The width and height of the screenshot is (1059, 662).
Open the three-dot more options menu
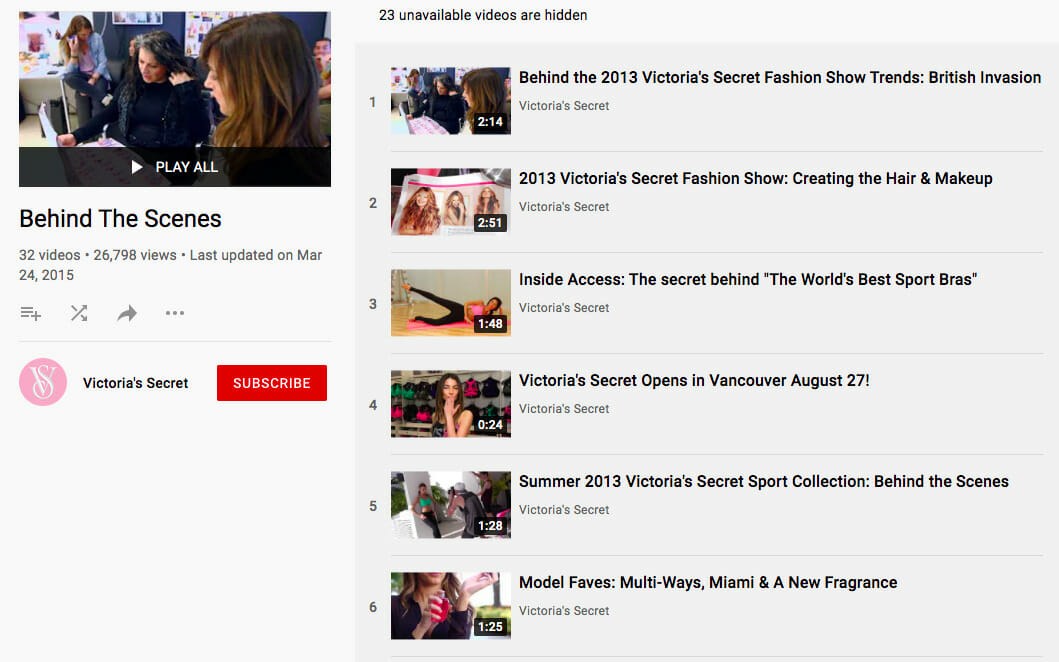point(175,313)
